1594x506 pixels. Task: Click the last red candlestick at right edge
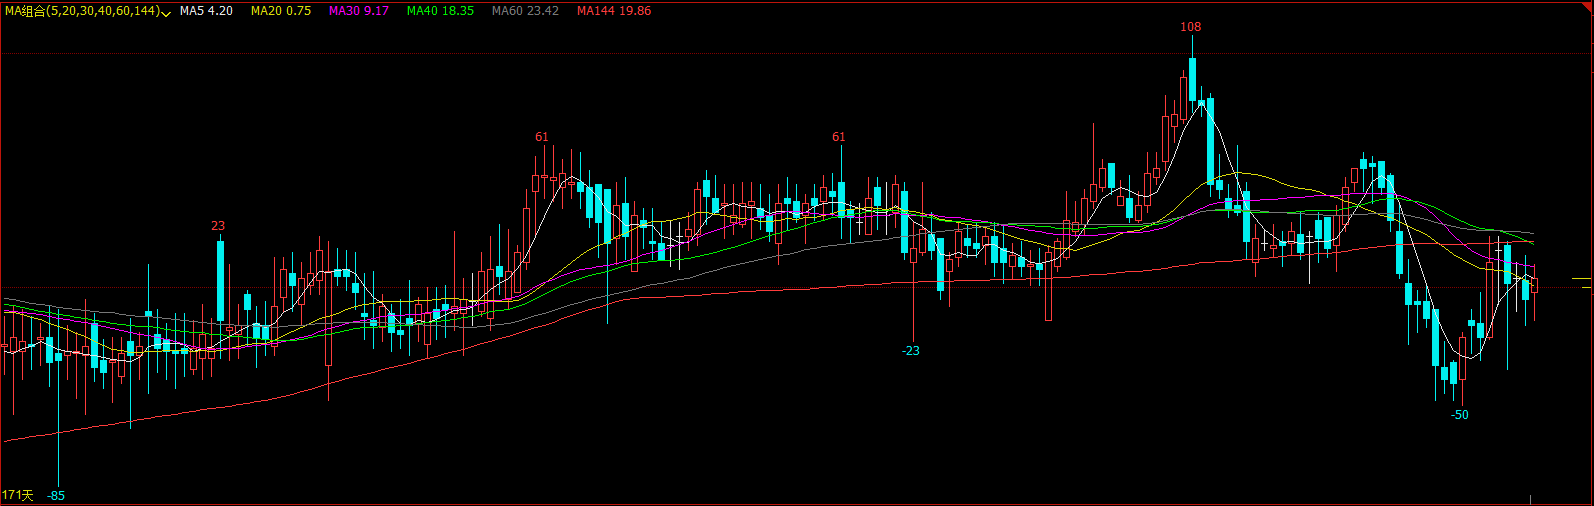click(x=1534, y=285)
